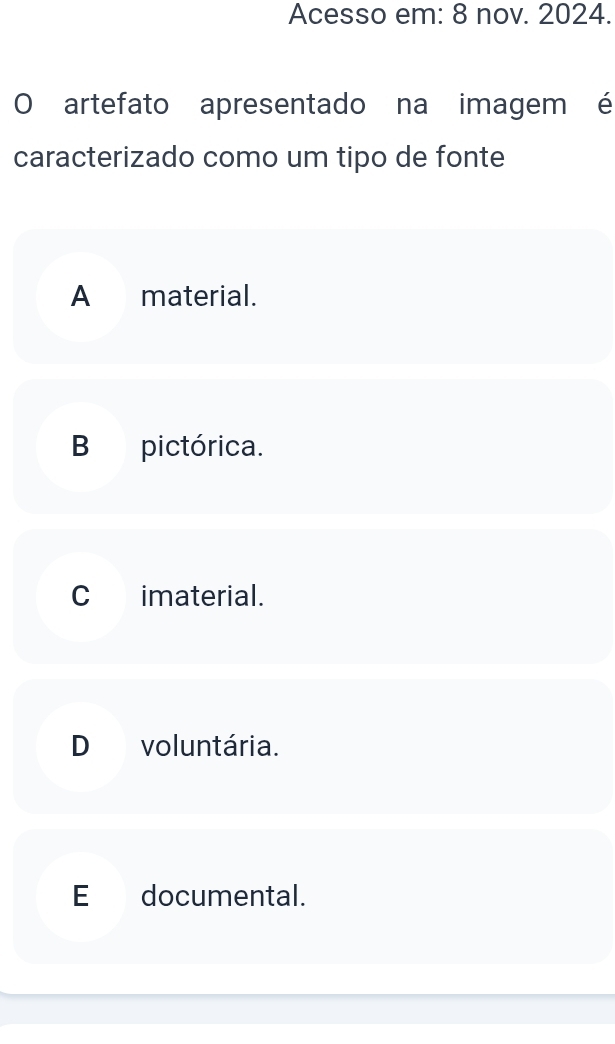The width and height of the screenshot is (615, 1044).
Task: Select answer circle C
Action: click(81, 597)
